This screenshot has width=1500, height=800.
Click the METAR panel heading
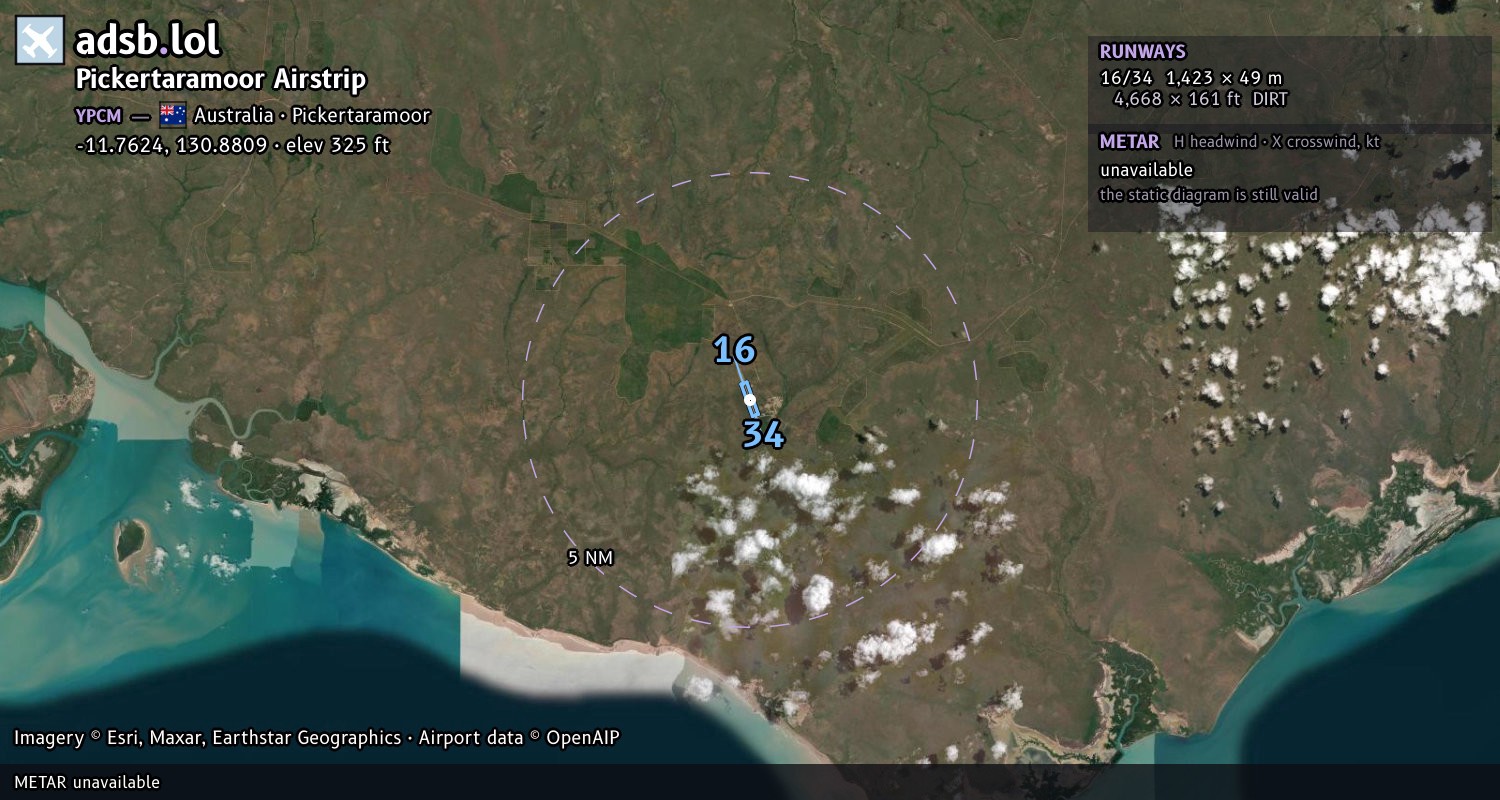tap(1129, 142)
